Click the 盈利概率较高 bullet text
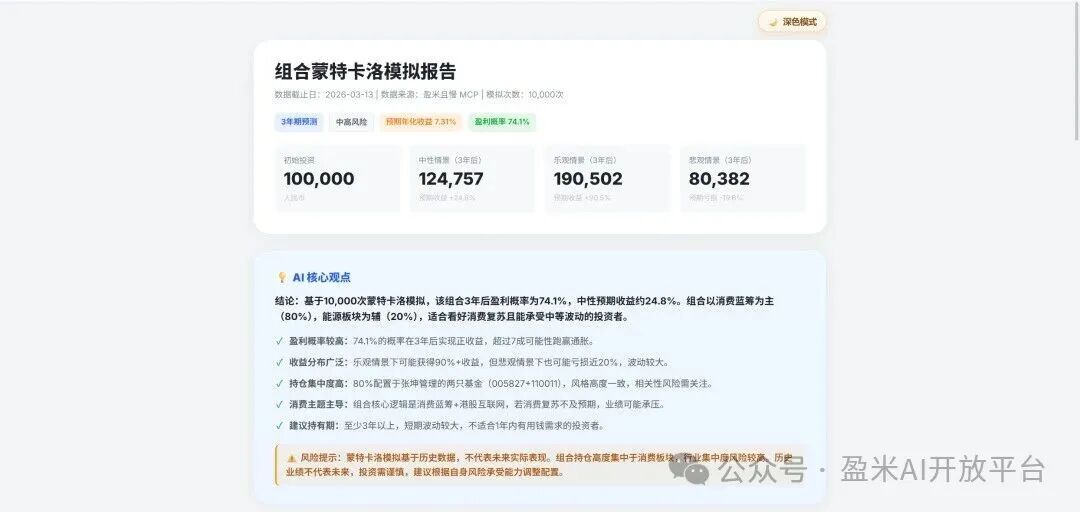Screen dimensions: 1080x512 tap(441, 341)
